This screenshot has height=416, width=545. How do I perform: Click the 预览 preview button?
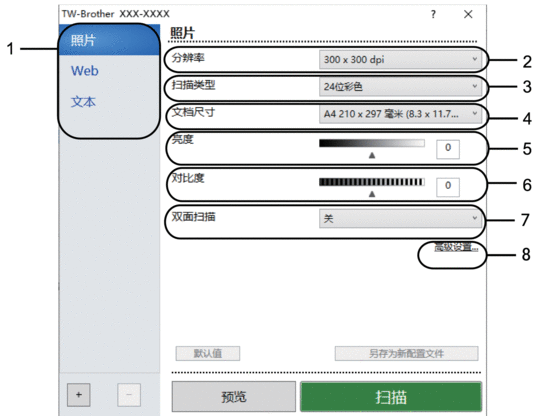pyautogui.click(x=234, y=397)
